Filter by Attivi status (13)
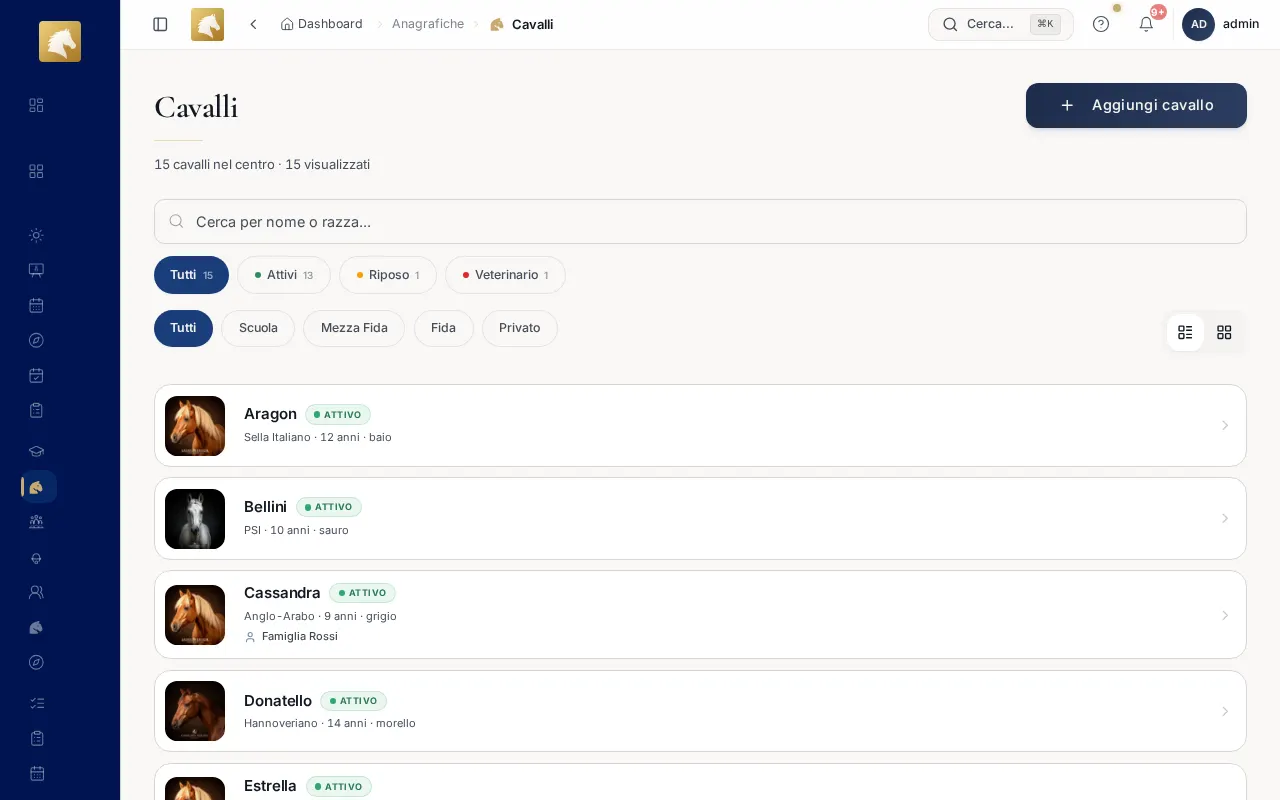The height and width of the screenshot is (800, 1280). tap(284, 275)
